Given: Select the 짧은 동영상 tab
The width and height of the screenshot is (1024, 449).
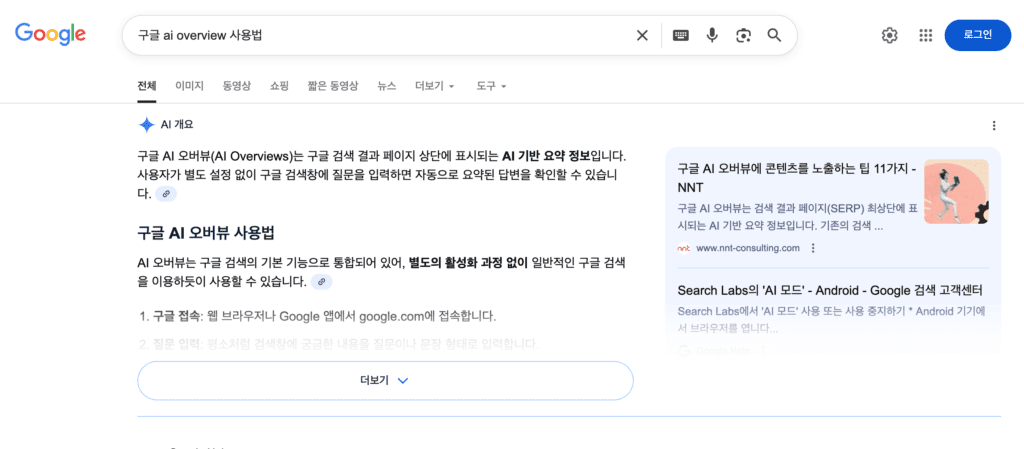Looking at the screenshot, I should click(x=333, y=86).
